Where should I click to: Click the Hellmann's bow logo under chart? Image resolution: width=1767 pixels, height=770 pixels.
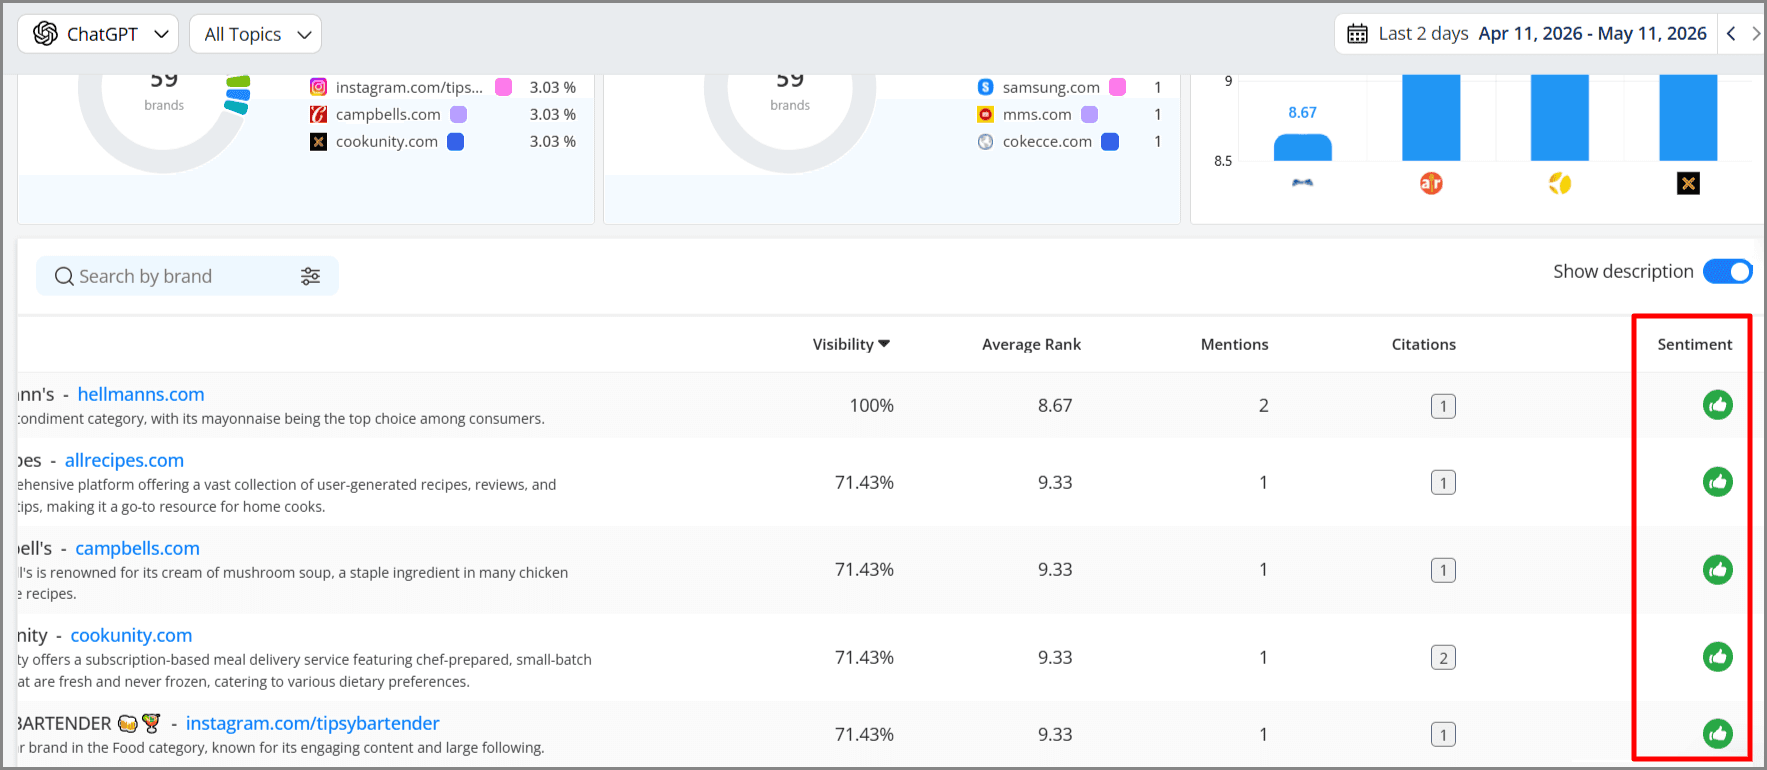point(1302,183)
